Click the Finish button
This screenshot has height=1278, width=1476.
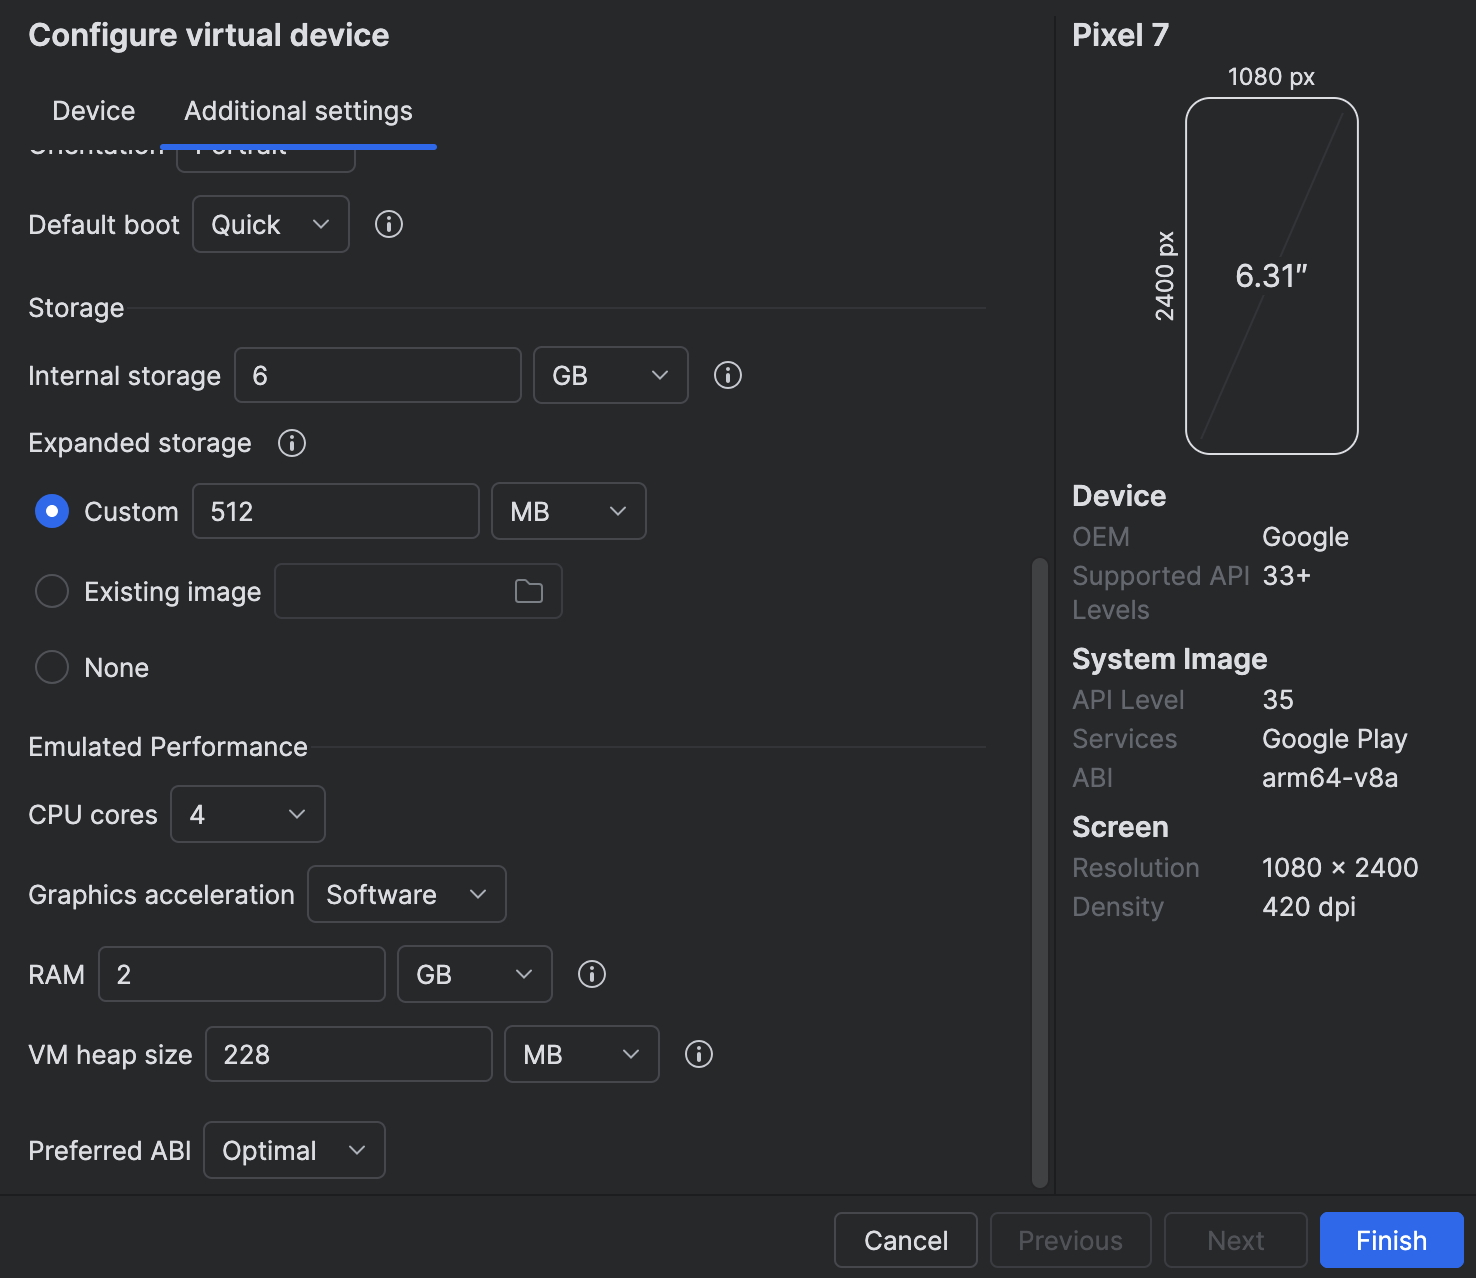click(x=1392, y=1240)
